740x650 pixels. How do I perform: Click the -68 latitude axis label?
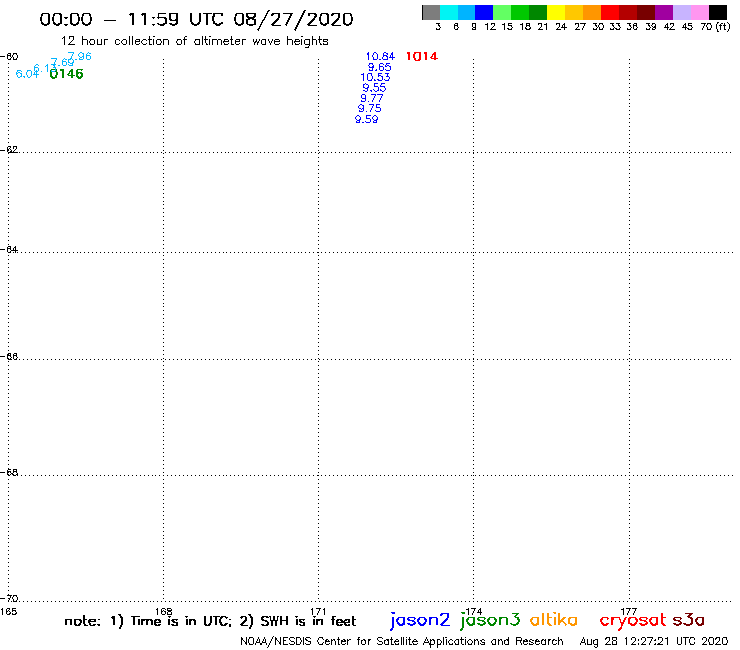(x=9, y=473)
